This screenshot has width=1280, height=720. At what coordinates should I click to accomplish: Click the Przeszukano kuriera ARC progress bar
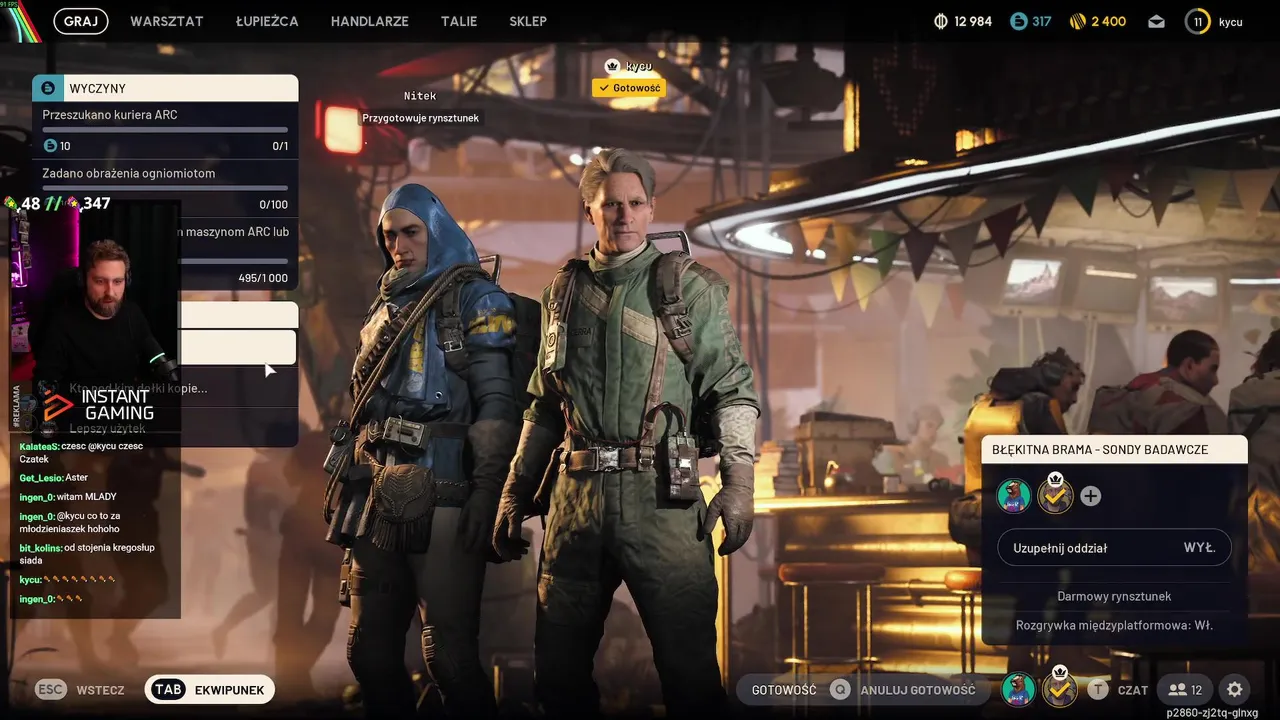(x=165, y=130)
